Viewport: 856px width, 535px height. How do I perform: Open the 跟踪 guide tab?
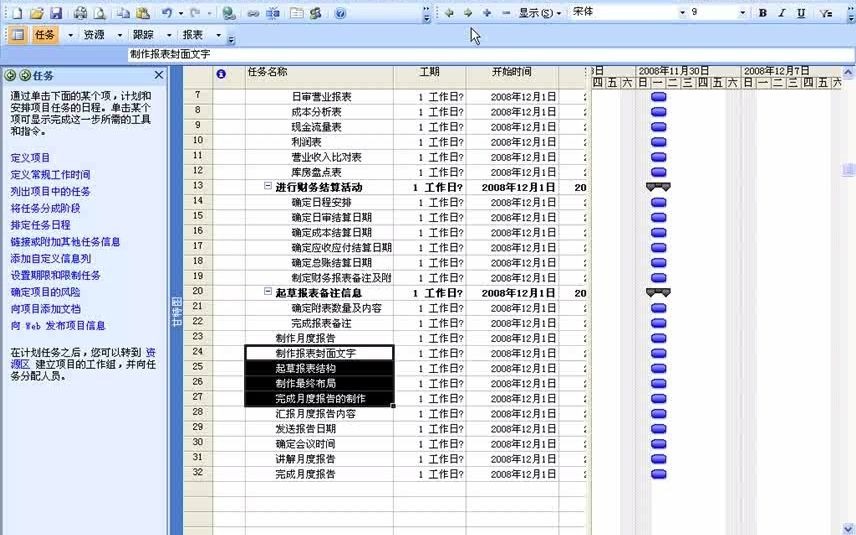pos(143,35)
